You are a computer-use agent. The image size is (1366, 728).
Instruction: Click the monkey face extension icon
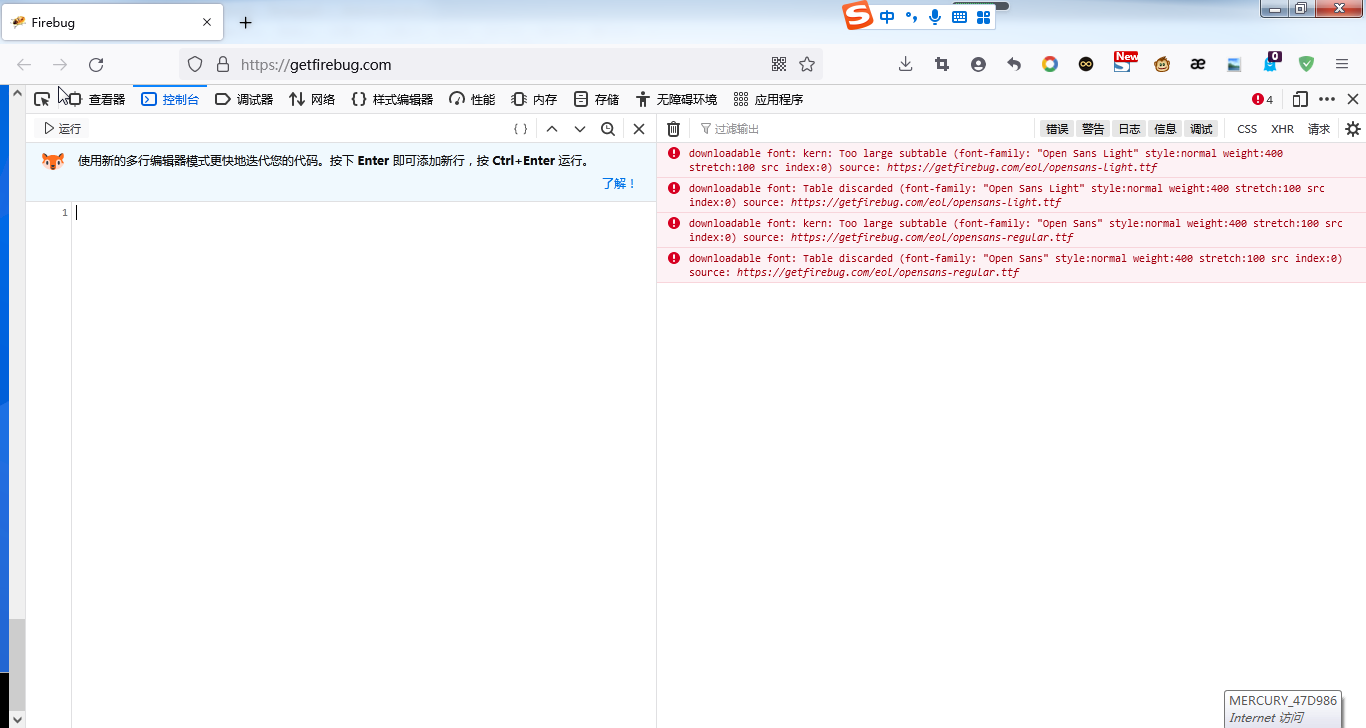1162,64
